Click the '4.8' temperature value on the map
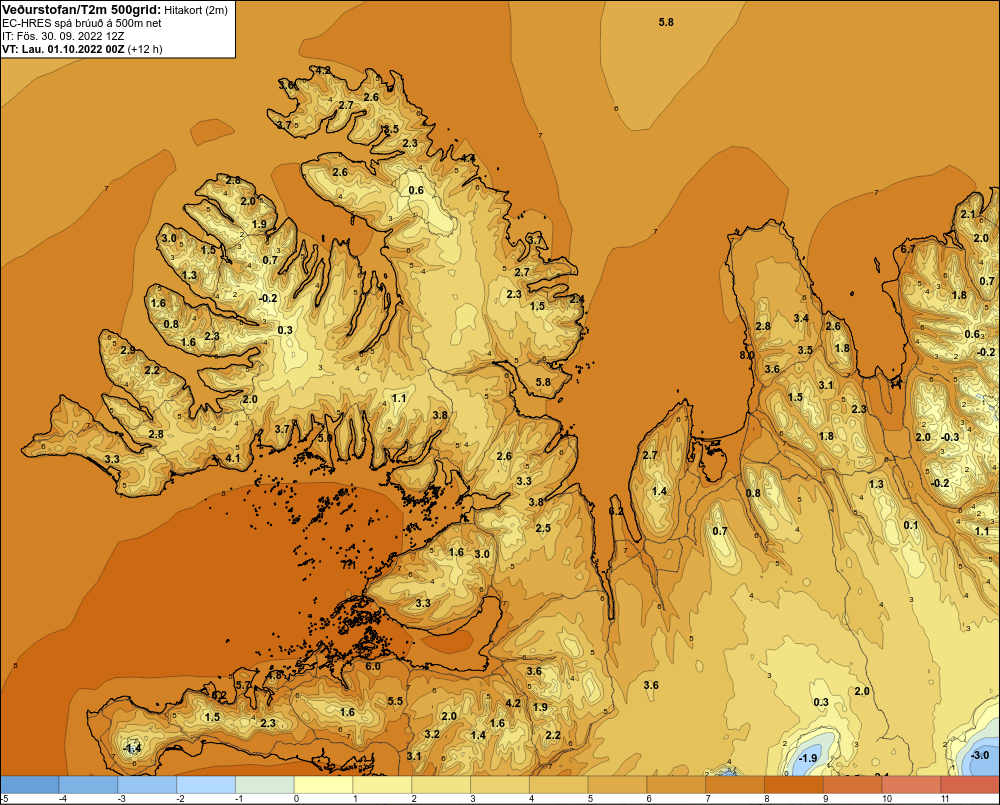This screenshot has width=1000, height=805. pos(274,675)
